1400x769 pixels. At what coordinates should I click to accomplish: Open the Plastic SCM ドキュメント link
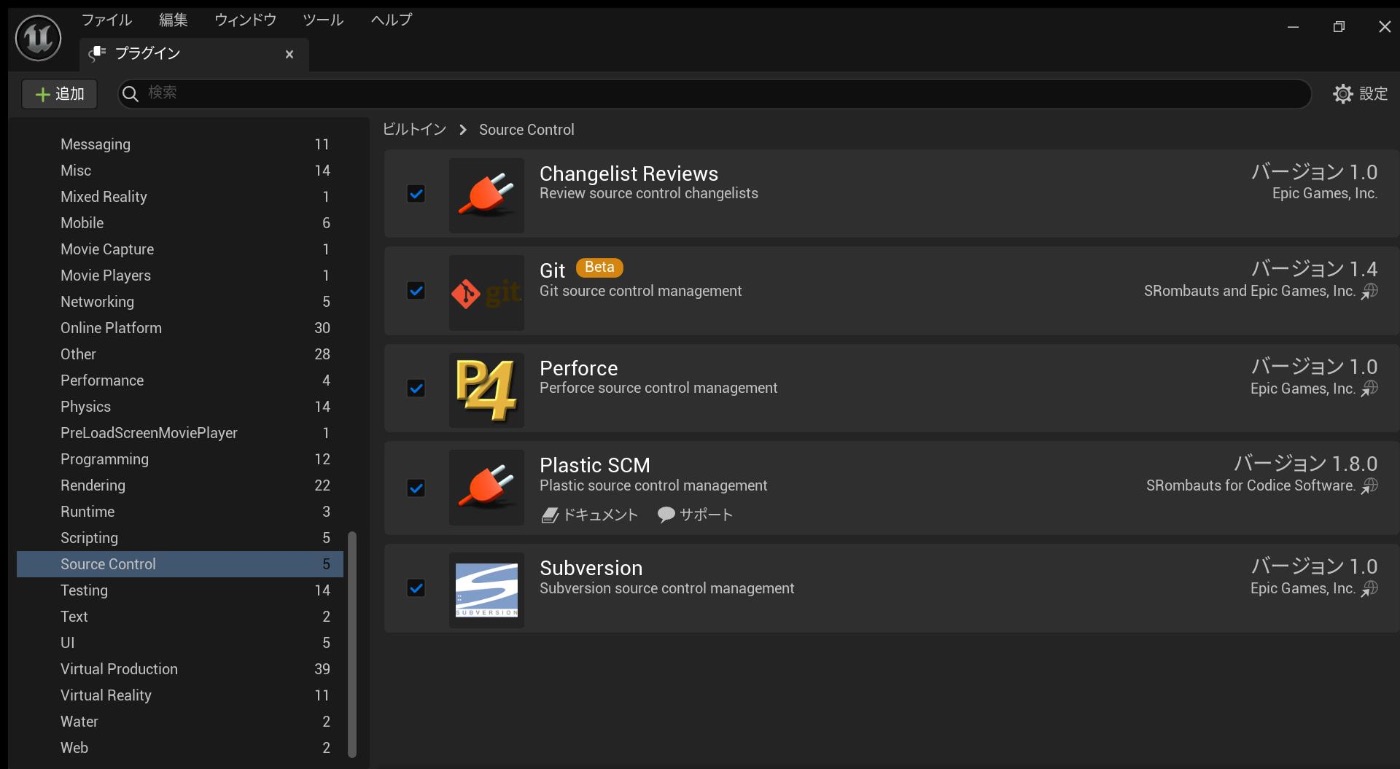coord(590,515)
